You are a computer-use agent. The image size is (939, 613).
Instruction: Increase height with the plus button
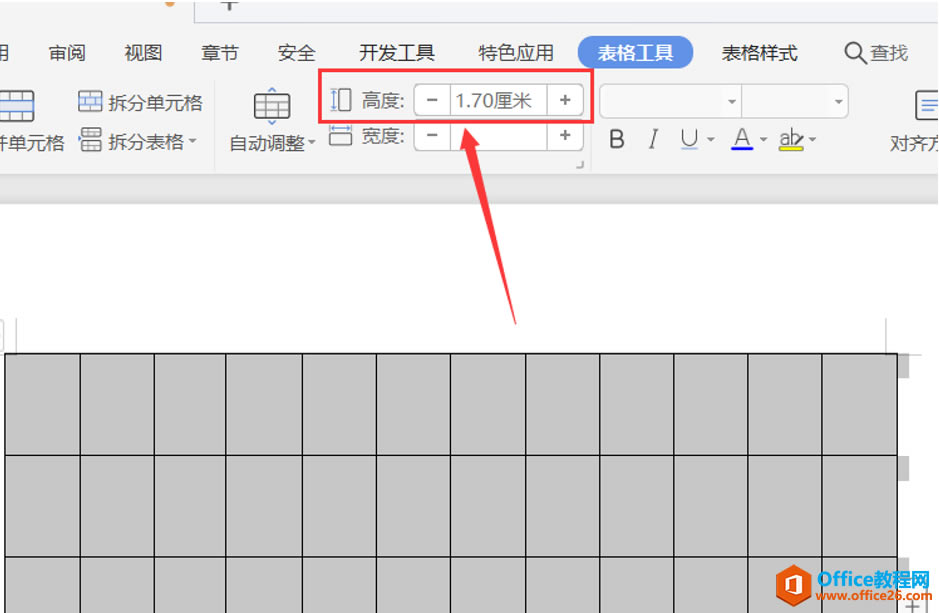[565, 100]
